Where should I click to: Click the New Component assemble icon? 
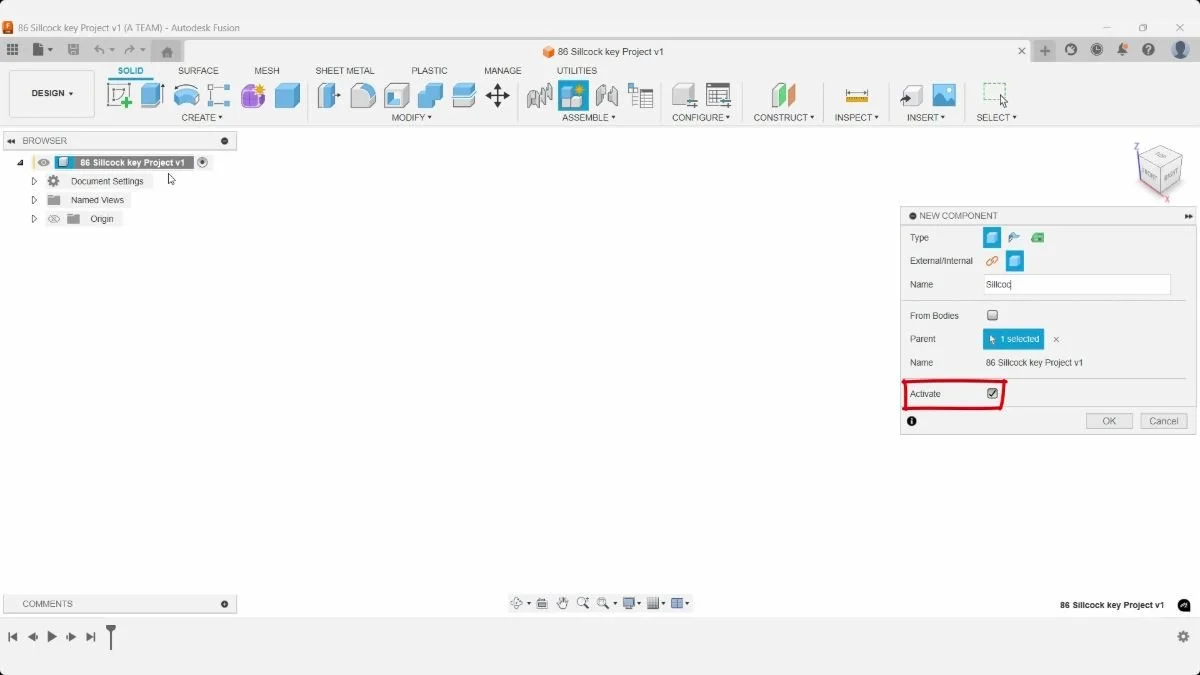click(573, 95)
